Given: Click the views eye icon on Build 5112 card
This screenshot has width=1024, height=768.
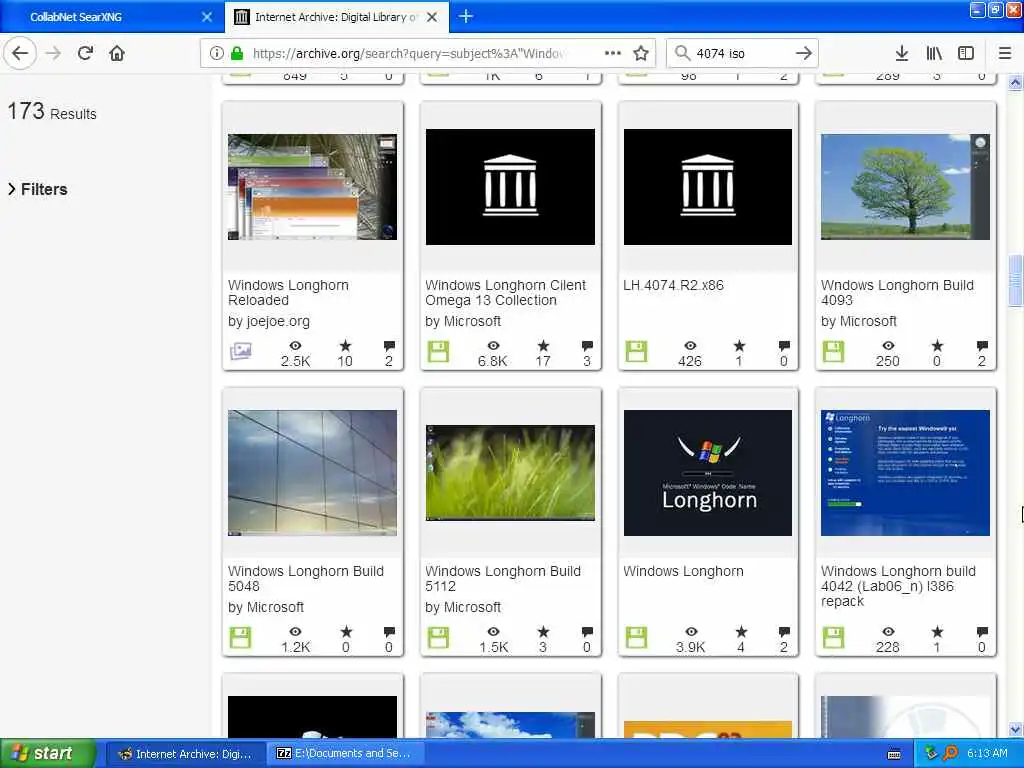Looking at the screenshot, I should point(494,632).
